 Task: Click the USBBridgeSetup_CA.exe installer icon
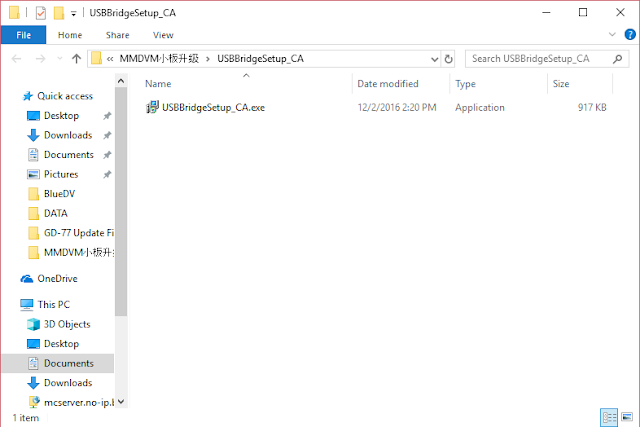pyautogui.click(x=152, y=107)
